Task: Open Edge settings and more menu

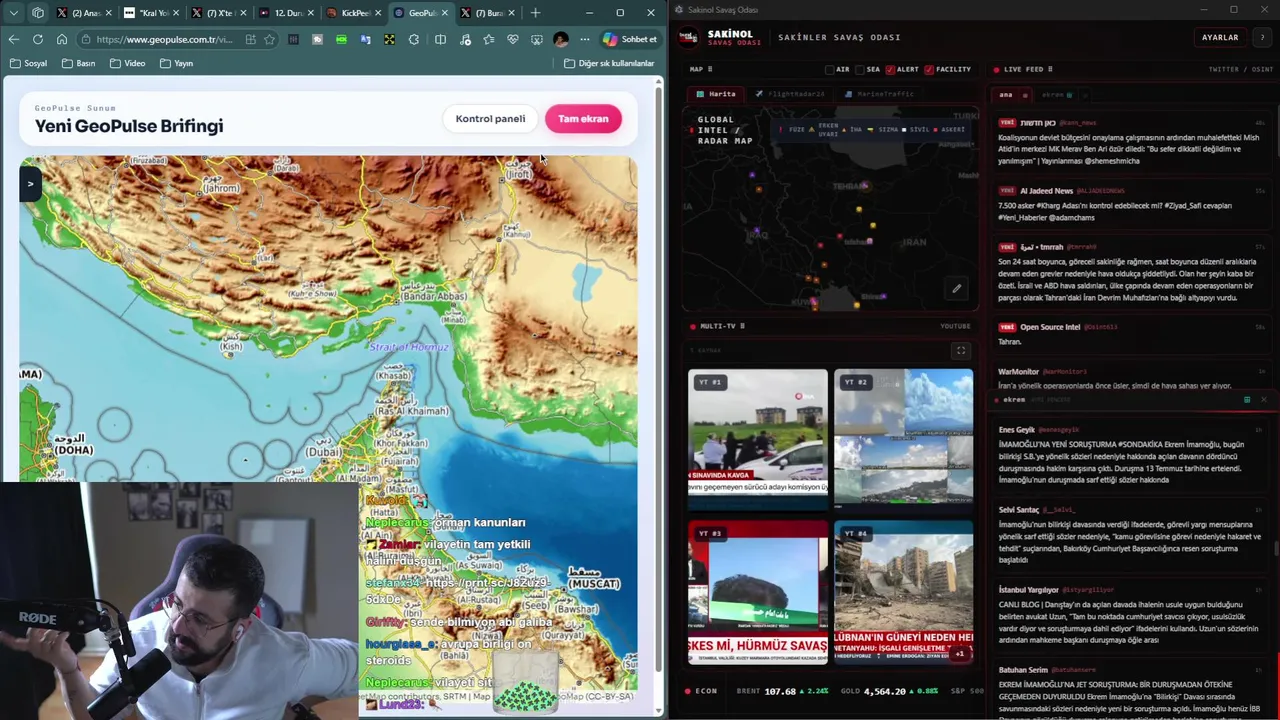Action: pos(585,39)
